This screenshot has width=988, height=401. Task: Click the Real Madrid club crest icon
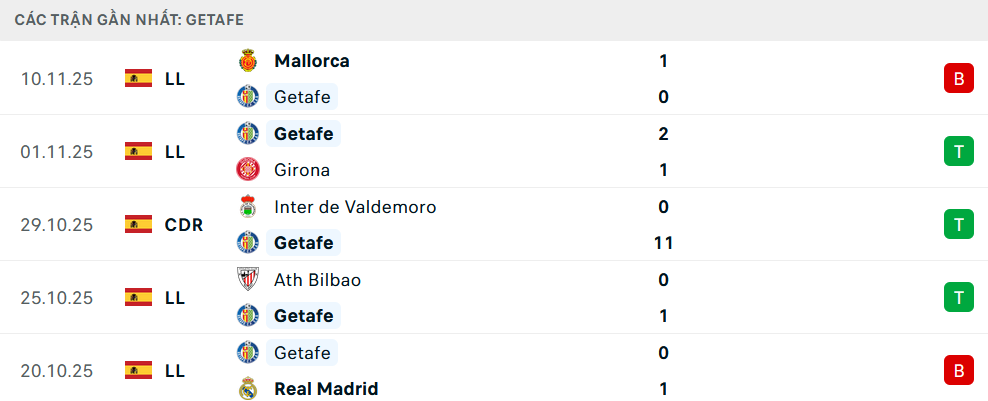(247, 389)
